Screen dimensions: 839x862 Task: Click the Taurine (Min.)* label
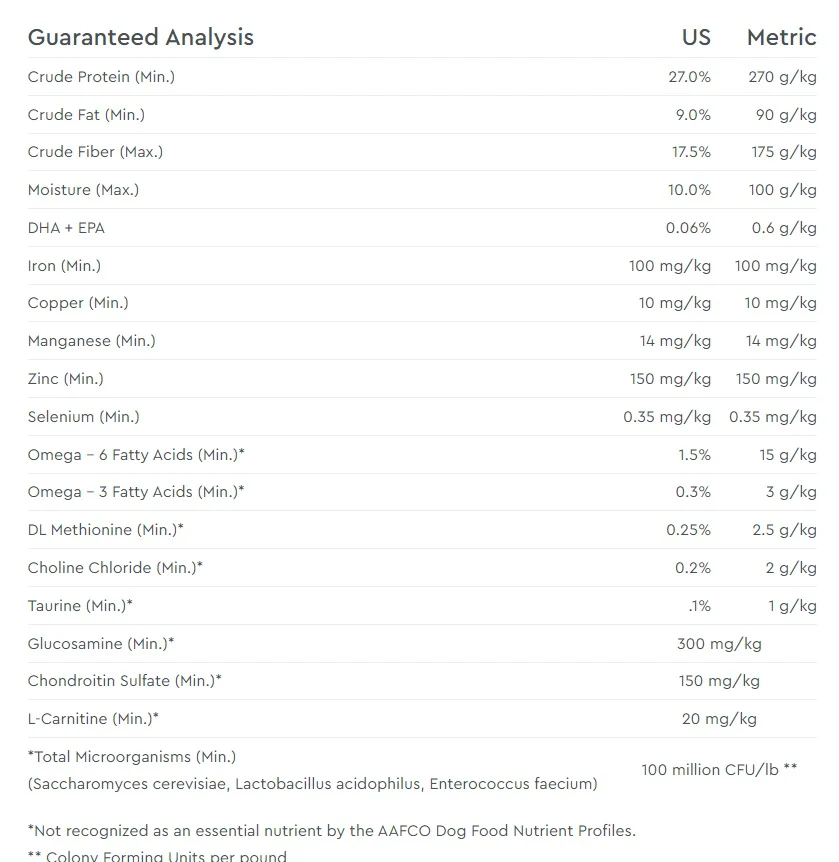[x=80, y=606]
